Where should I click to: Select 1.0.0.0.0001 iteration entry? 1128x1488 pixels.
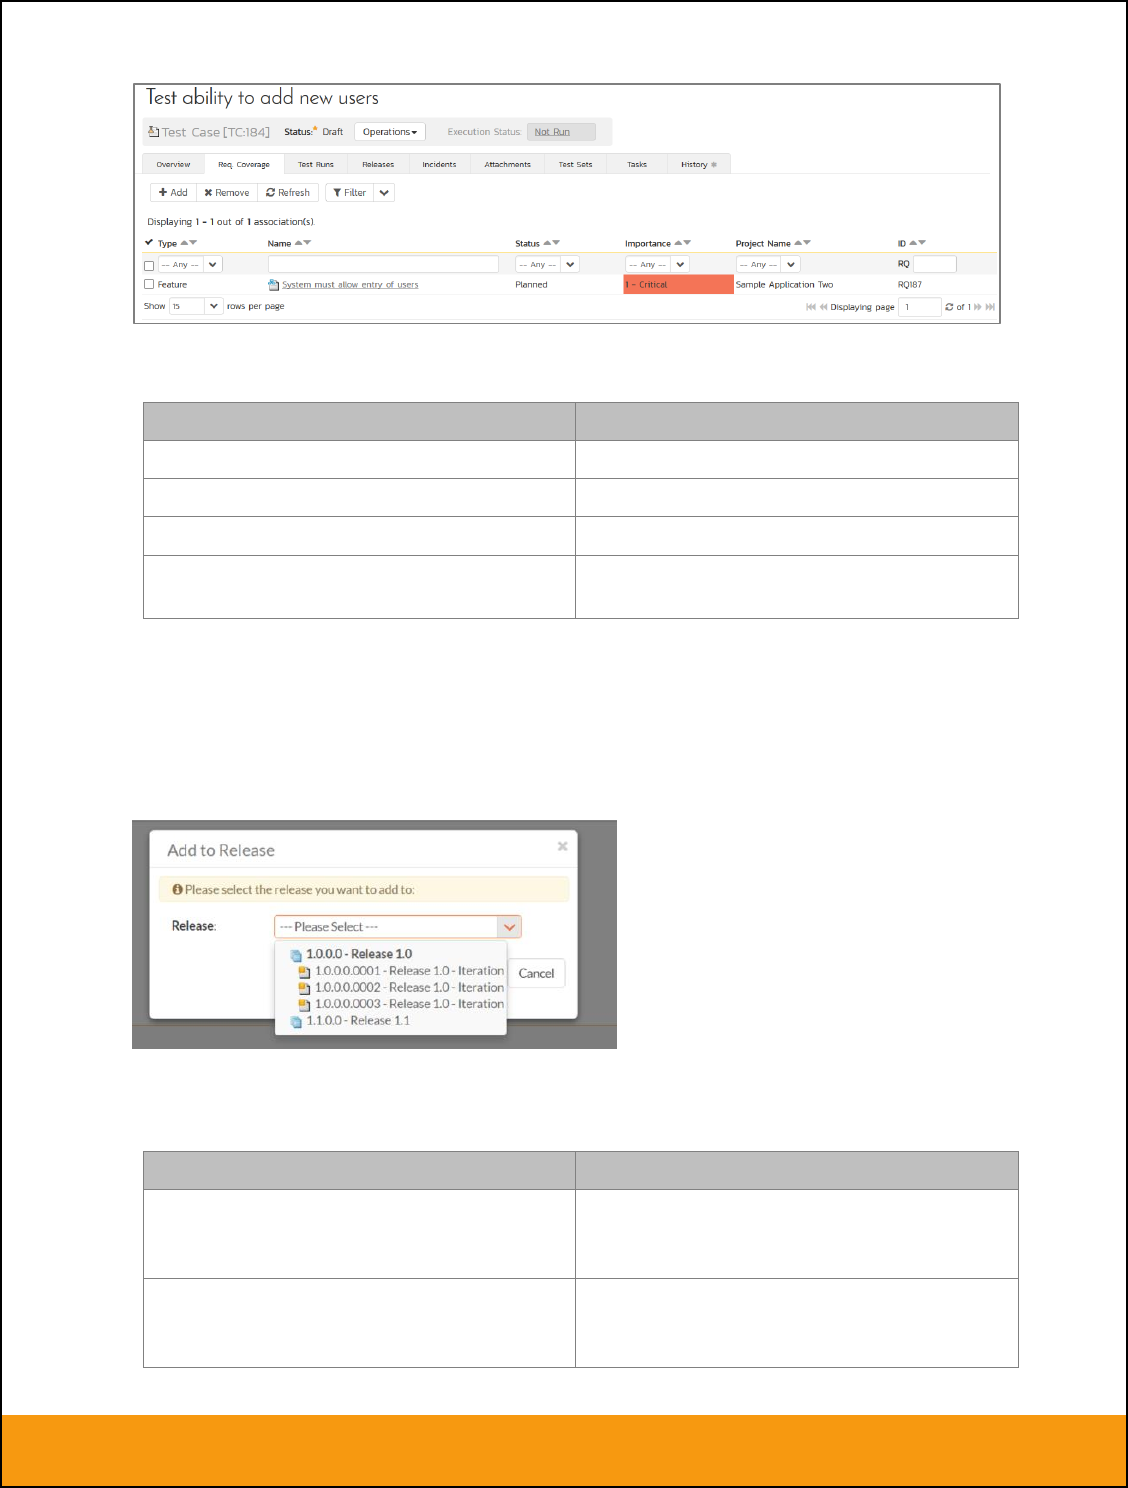(x=409, y=971)
